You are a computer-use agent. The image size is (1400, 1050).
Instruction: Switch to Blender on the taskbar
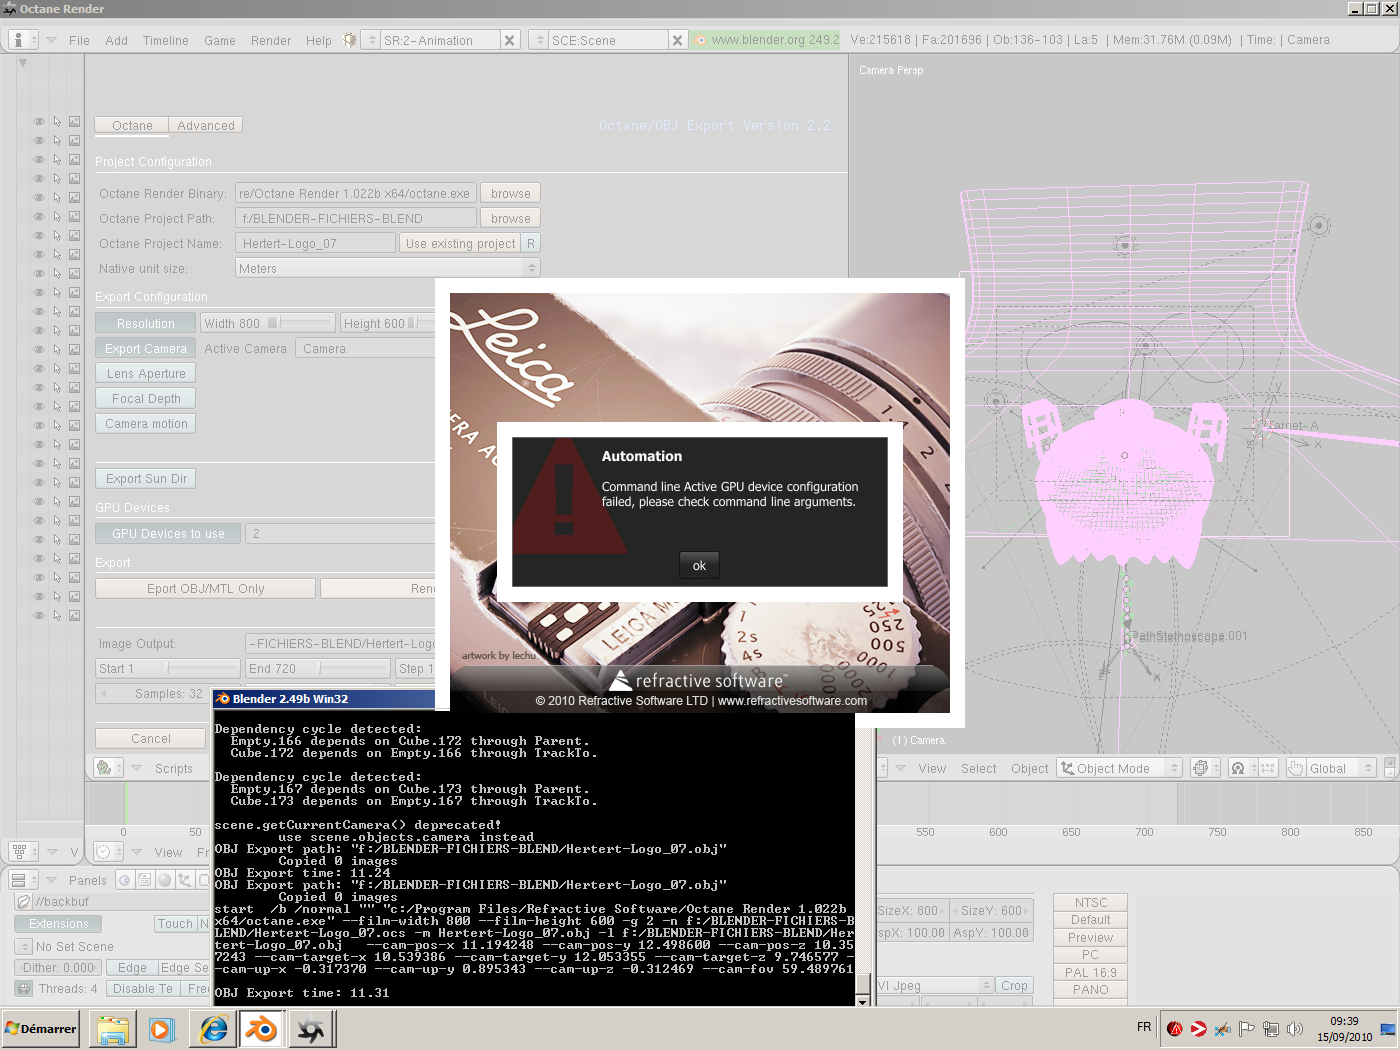[x=262, y=1029]
